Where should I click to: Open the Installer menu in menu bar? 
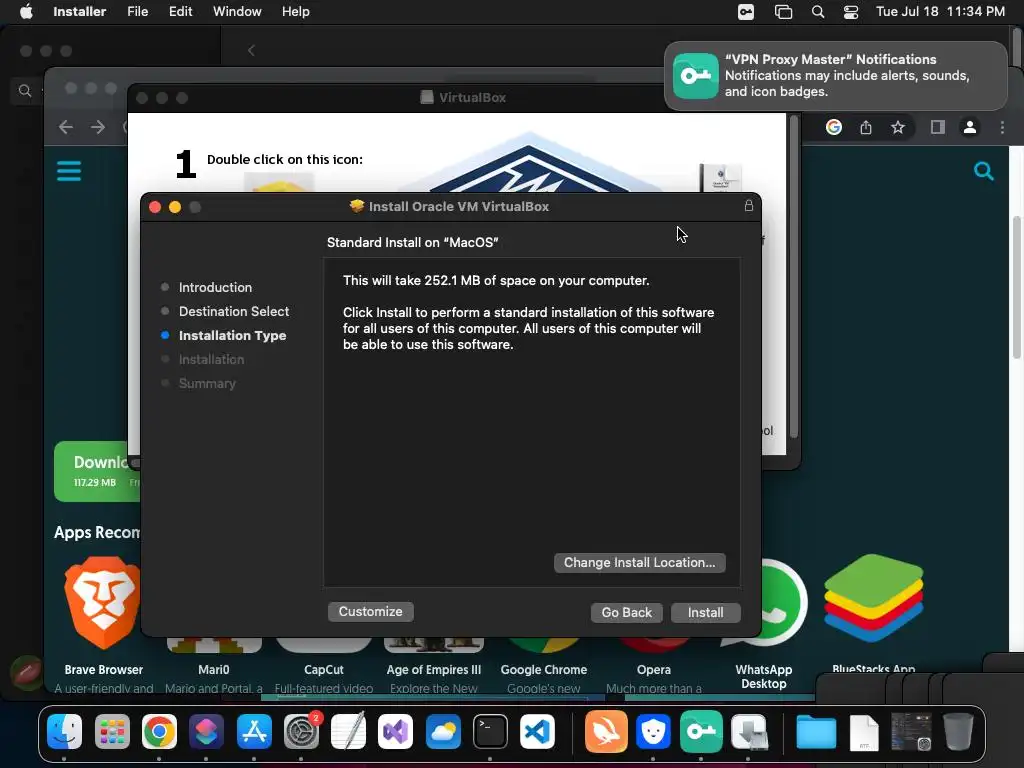80,12
